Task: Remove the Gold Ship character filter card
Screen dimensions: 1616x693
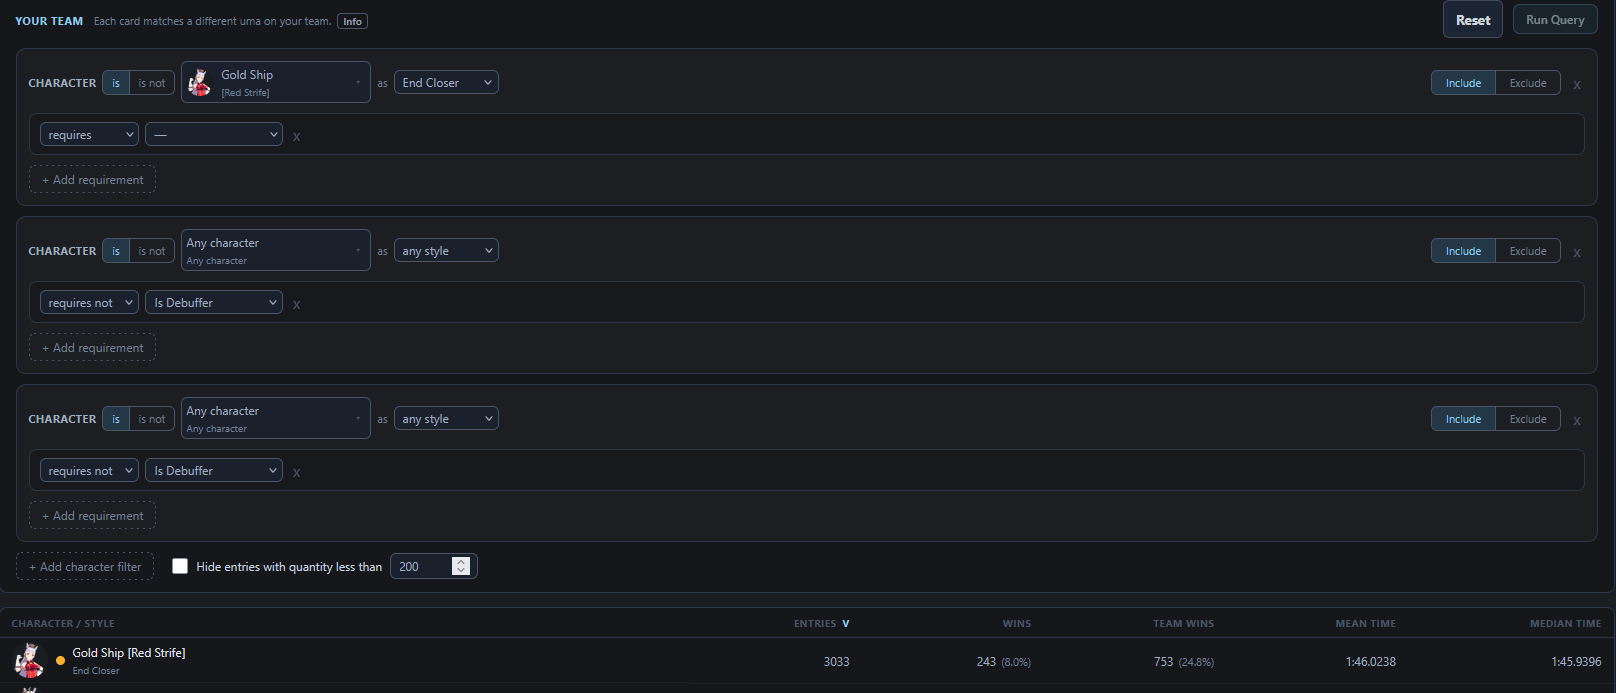Action: [x=1577, y=84]
